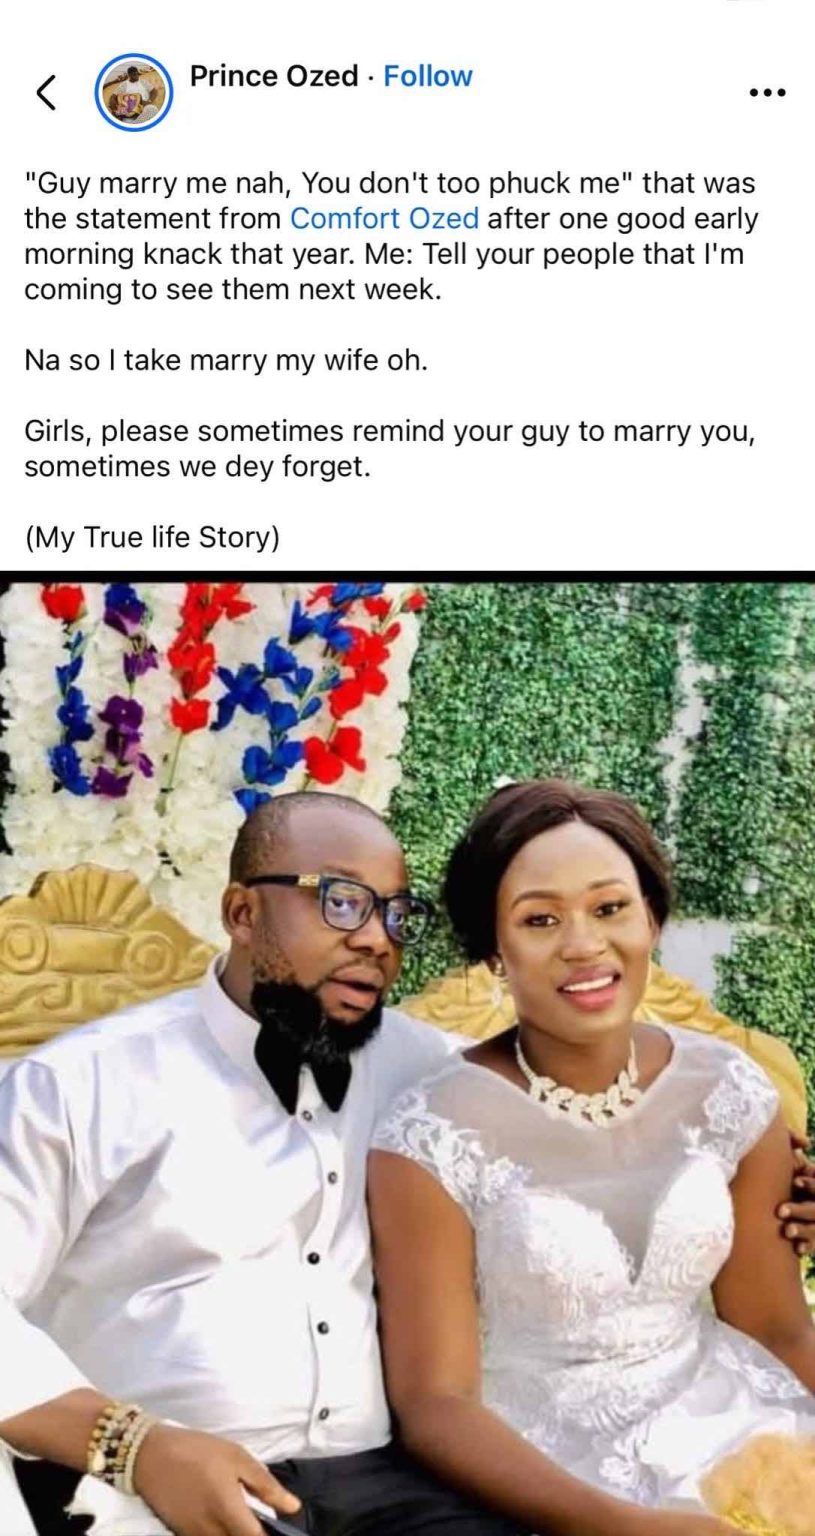Screen dimensions: 815x1536
Task: Follow Prince Ozed
Action: pos(428,76)
